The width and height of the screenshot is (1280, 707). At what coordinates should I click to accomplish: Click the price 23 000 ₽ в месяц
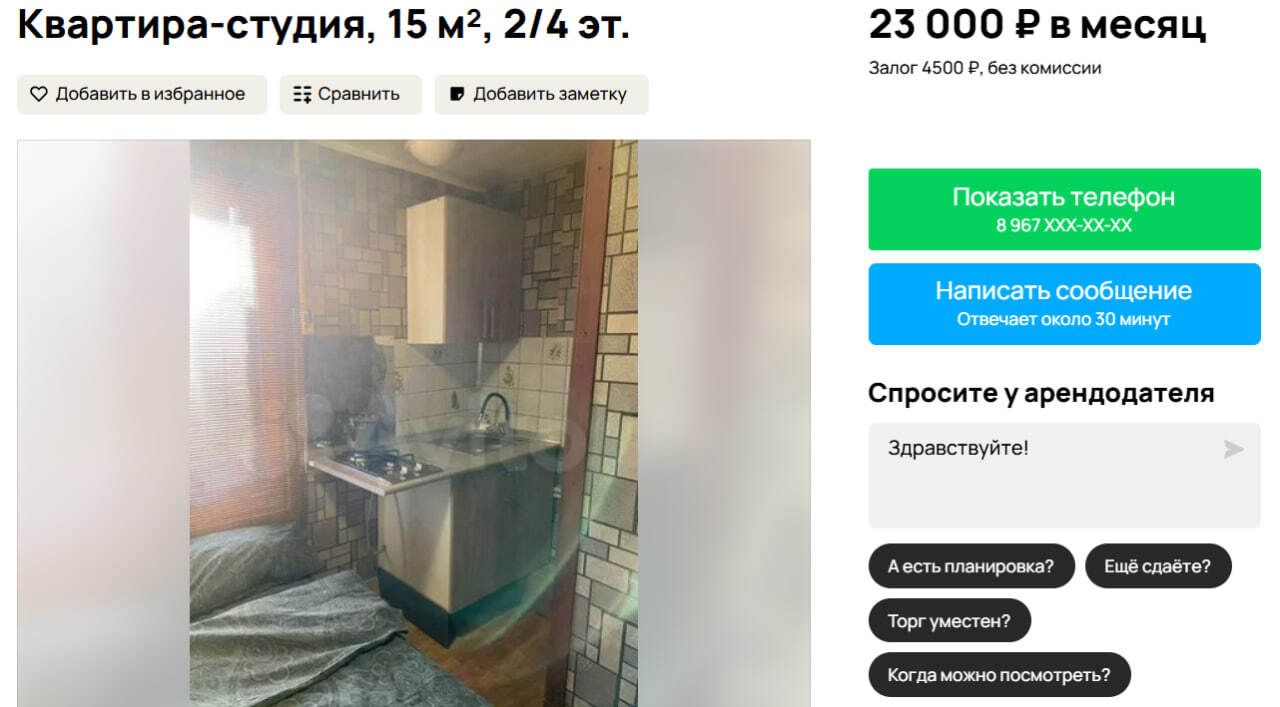(1038, 24)
